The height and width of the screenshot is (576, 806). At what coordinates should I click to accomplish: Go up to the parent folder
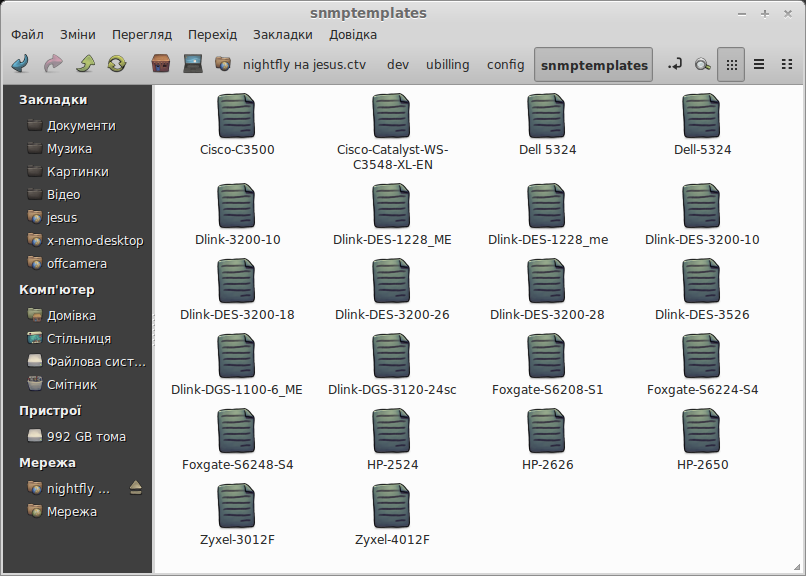point(85,64)
